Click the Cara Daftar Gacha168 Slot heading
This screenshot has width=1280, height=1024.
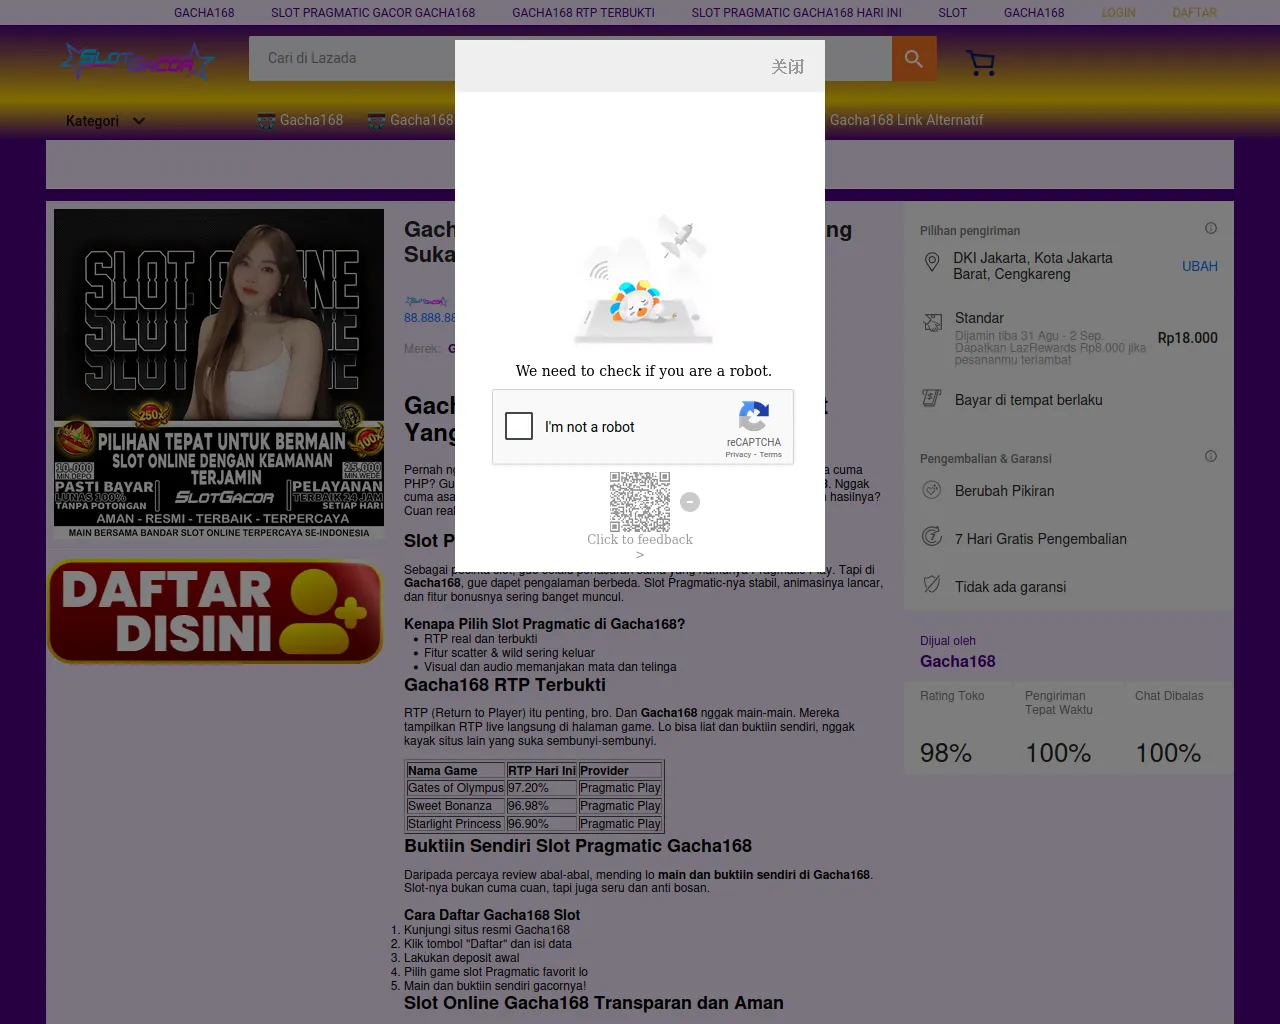tap(492, 915)
